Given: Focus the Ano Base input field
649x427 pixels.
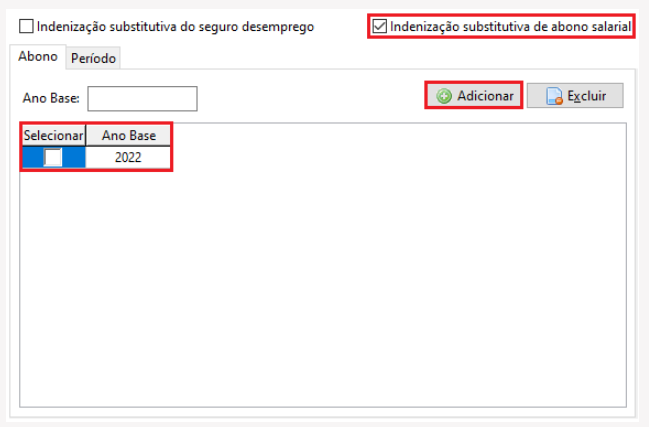Looking at the screenshot, I should 142,98.
